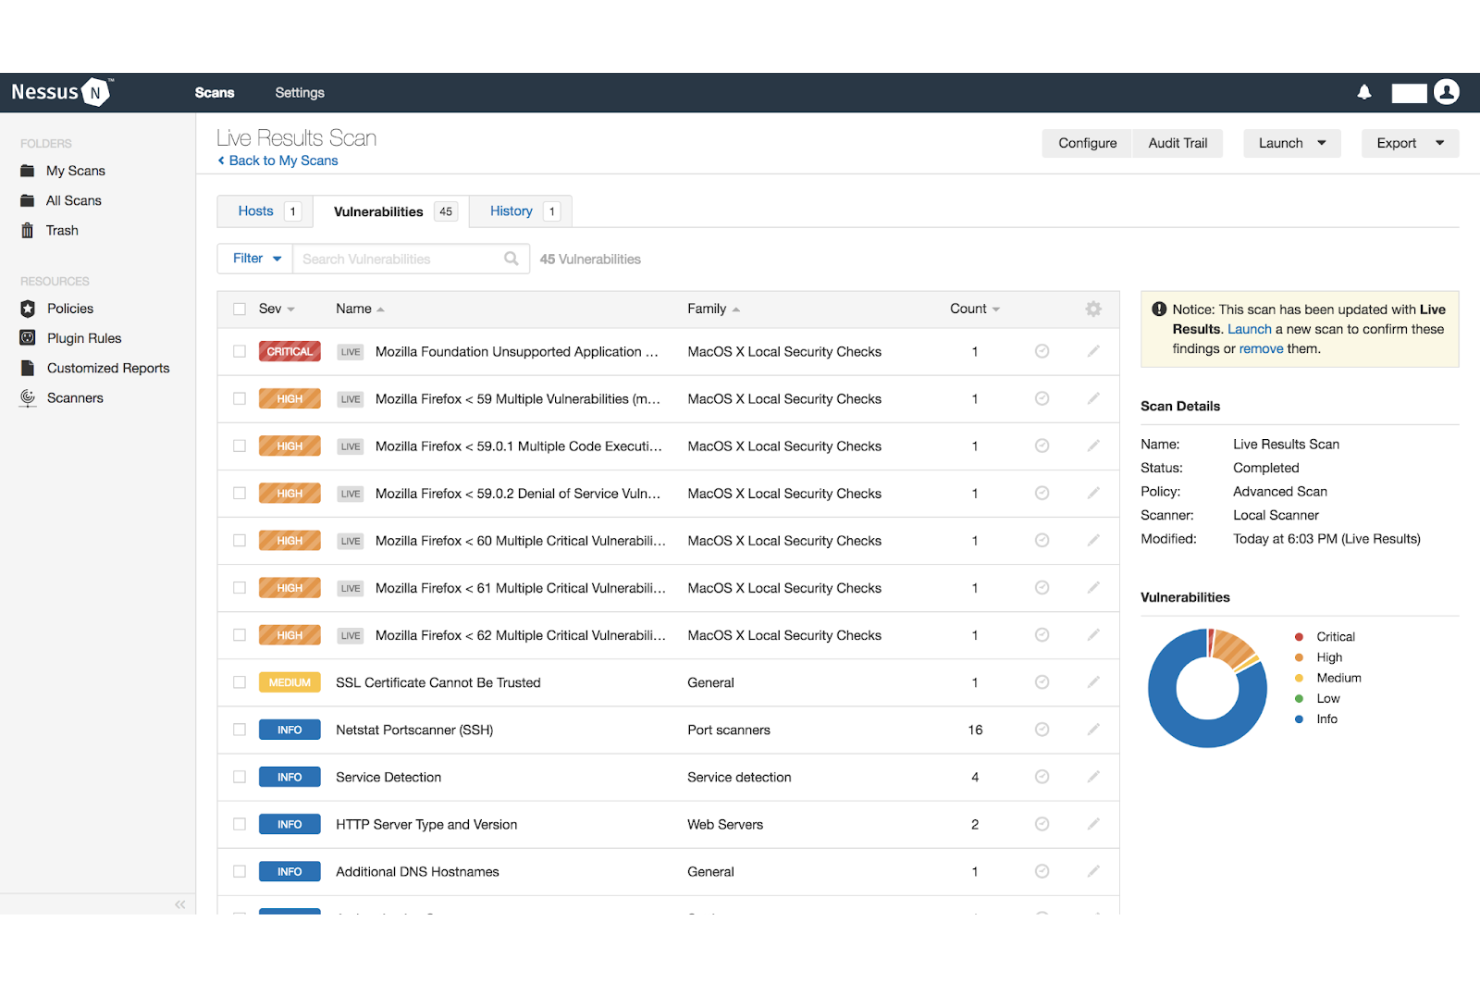Click the pencil edit icon for Netstat Portscanner
Viewport: 1480px width, 987px height.
tap(1093, 730)
